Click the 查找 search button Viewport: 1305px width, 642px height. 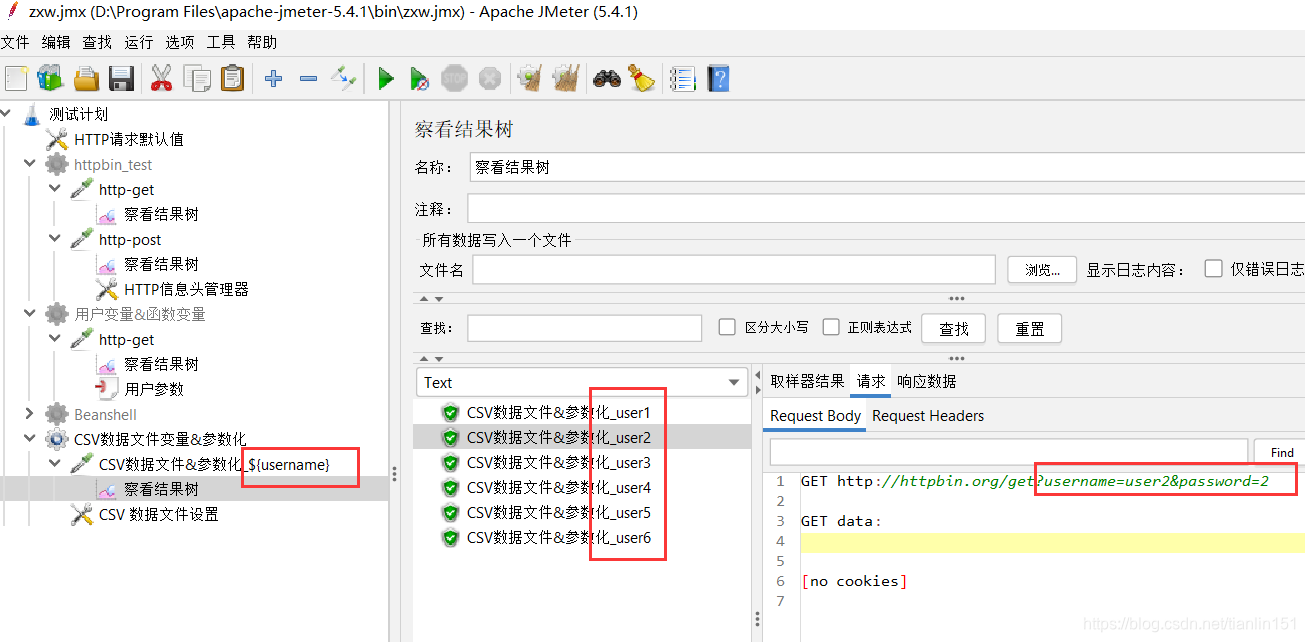pyautogui.click(x=954, y=328)
